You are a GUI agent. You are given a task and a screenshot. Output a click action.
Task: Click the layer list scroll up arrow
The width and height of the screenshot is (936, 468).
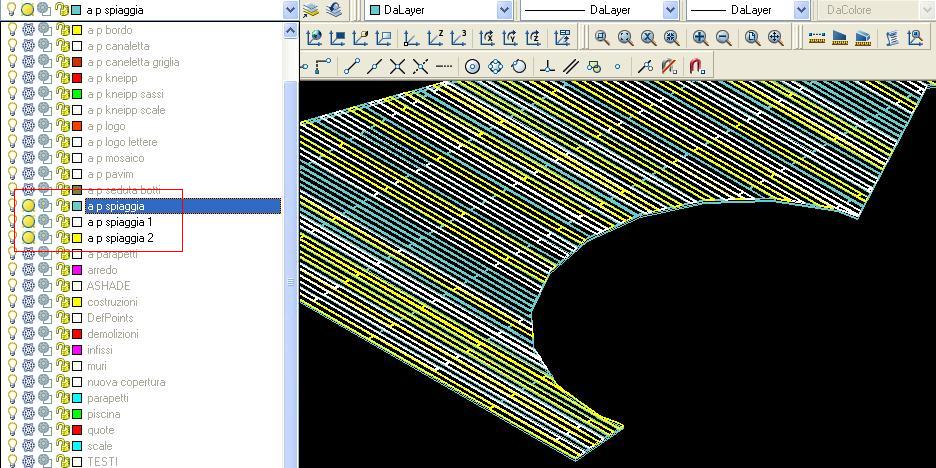coord(290,31)
